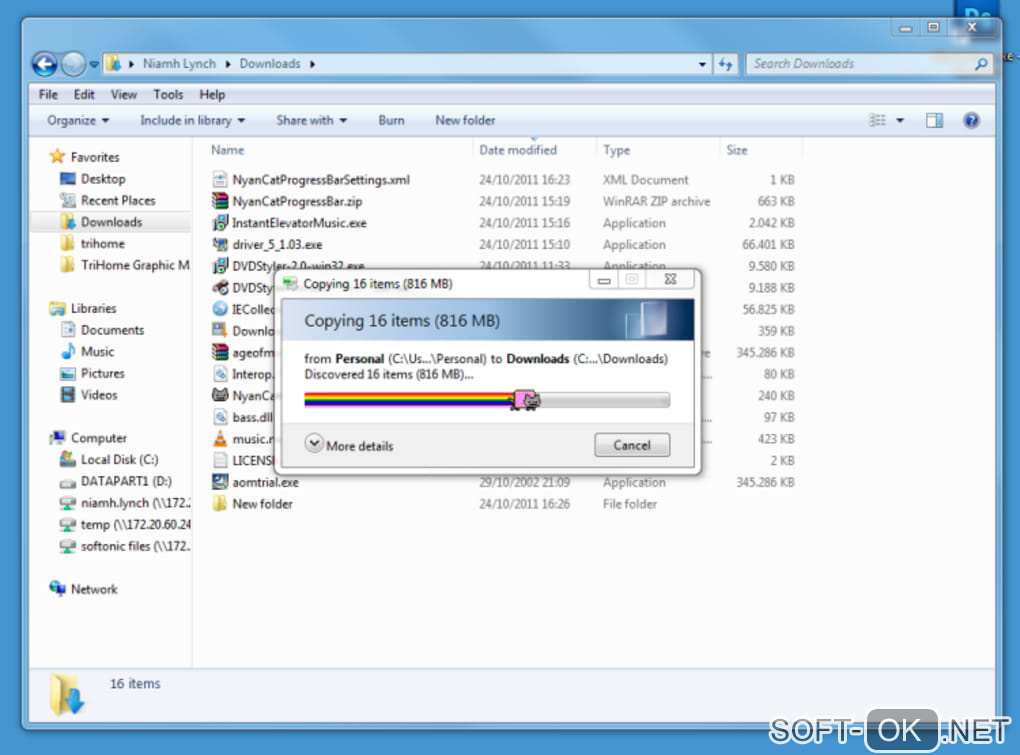
Task: Click InstantElevatorMusic.exe file icon
Action: tap(220, 222)
